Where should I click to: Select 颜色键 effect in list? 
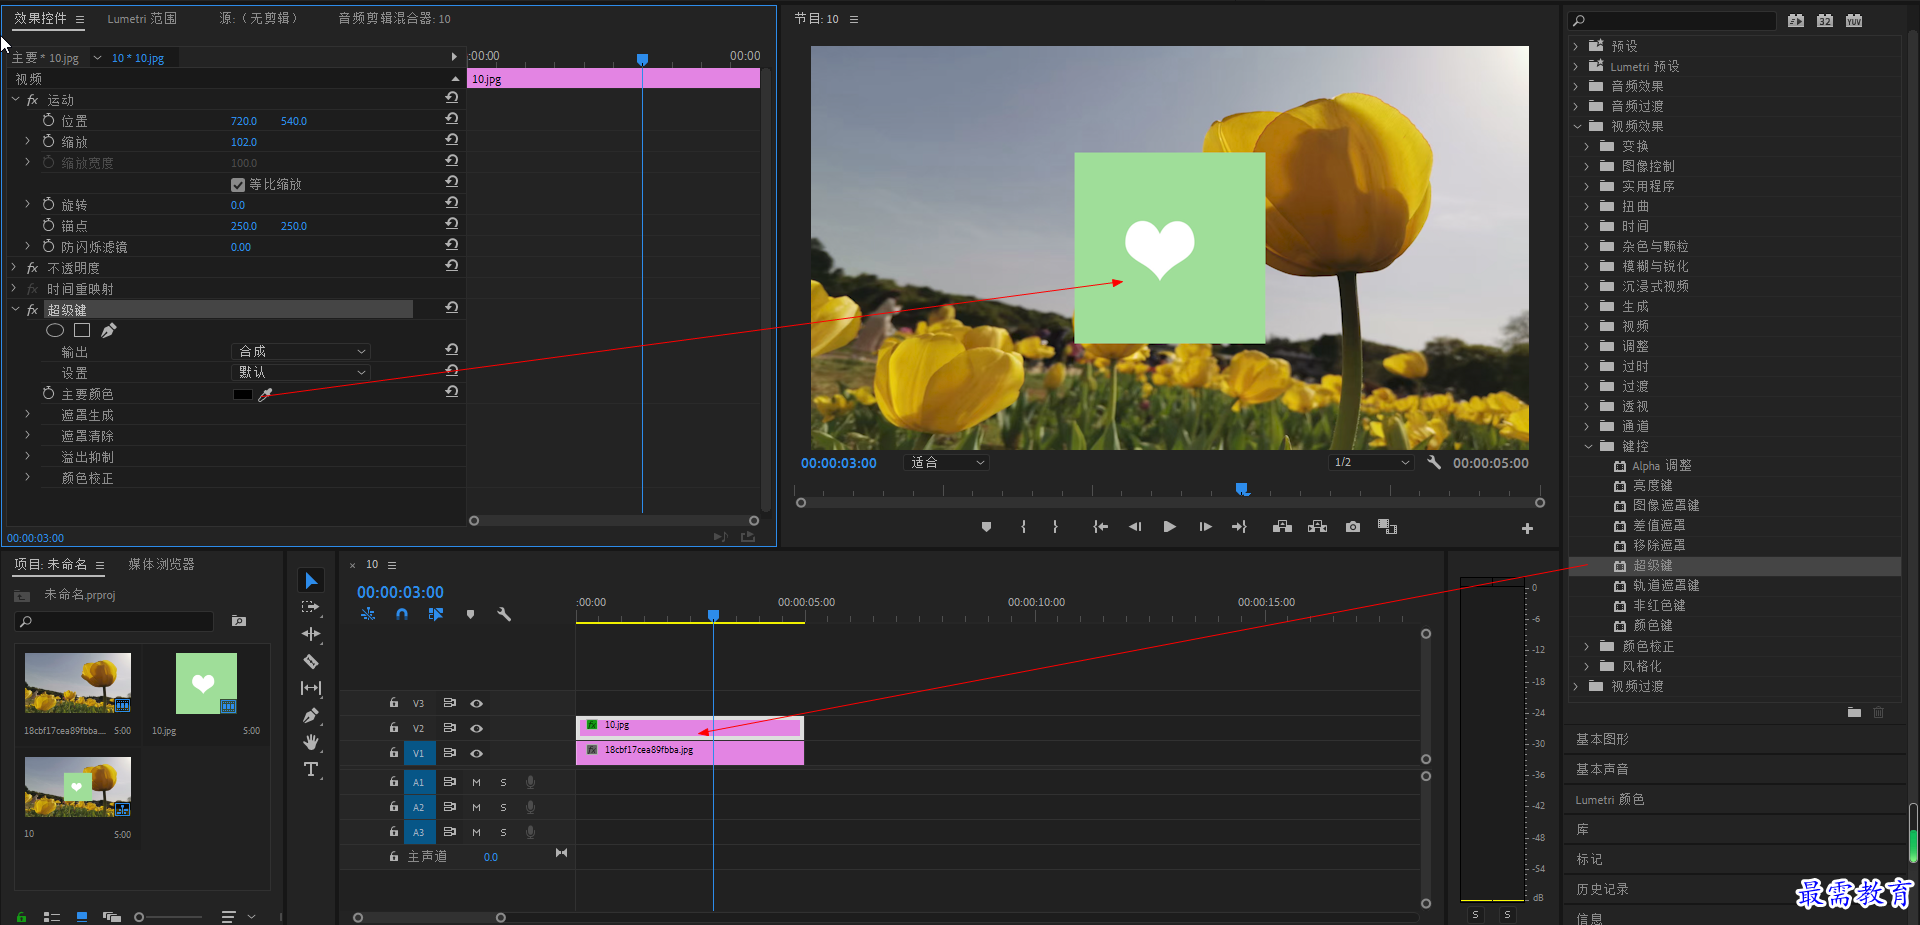[1652, 625]
